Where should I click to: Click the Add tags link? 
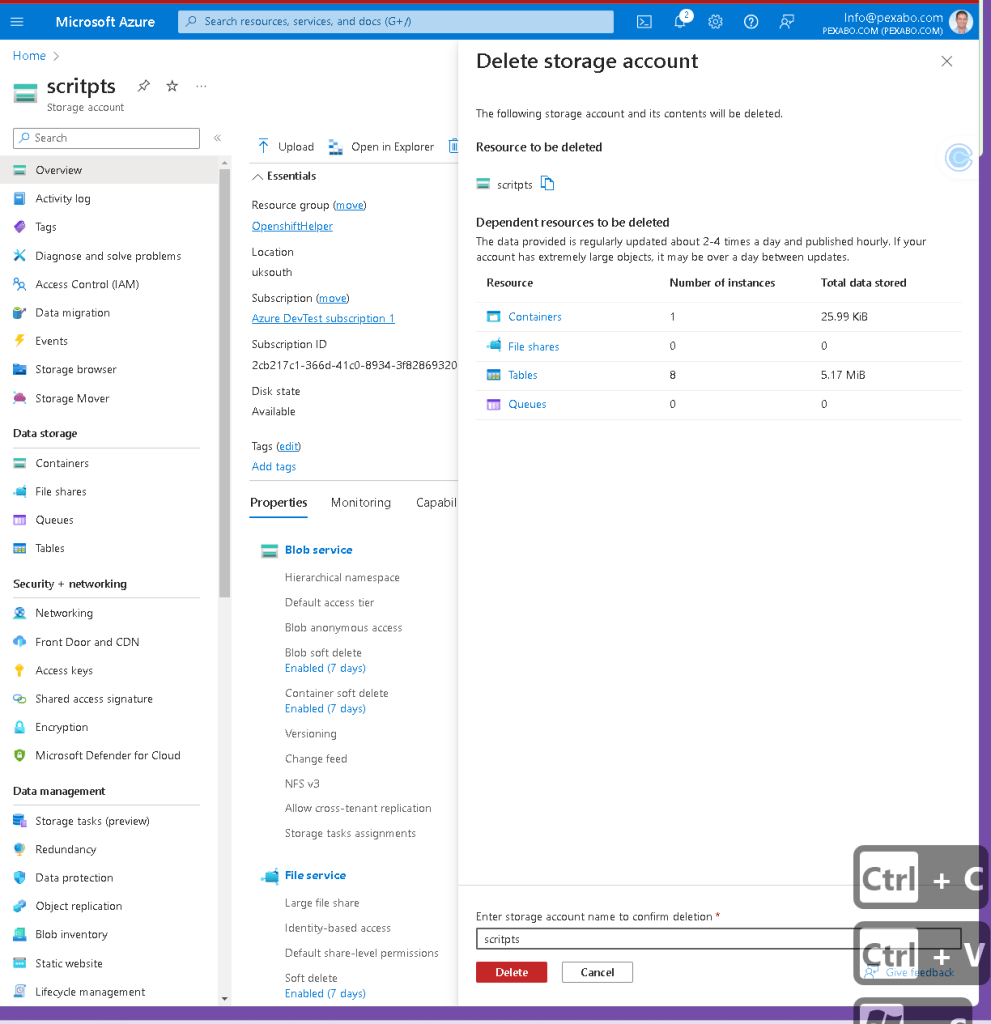point(274,466)
